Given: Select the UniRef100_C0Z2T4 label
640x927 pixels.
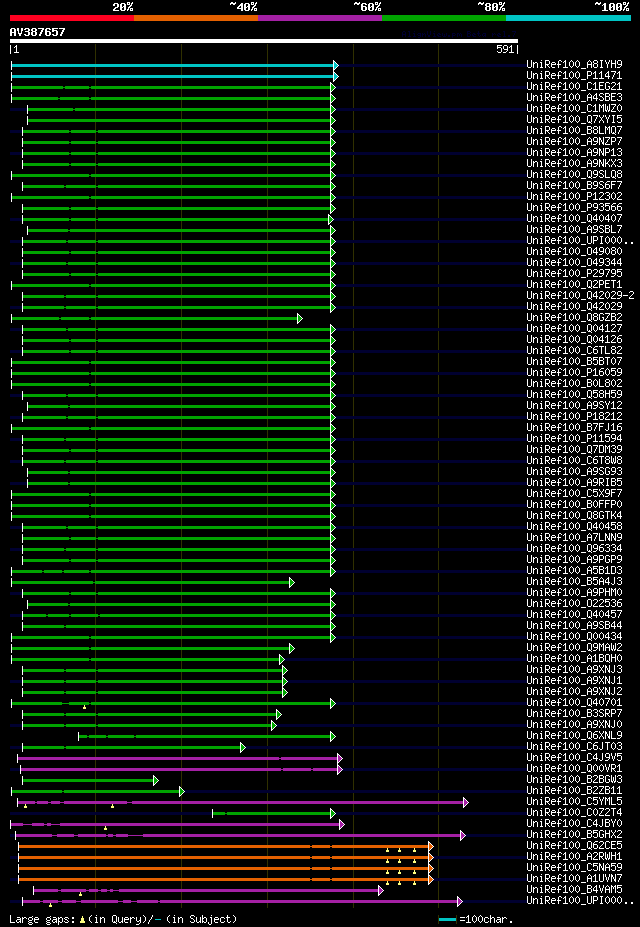Looking at the screenshot, I should pos(574,812).
